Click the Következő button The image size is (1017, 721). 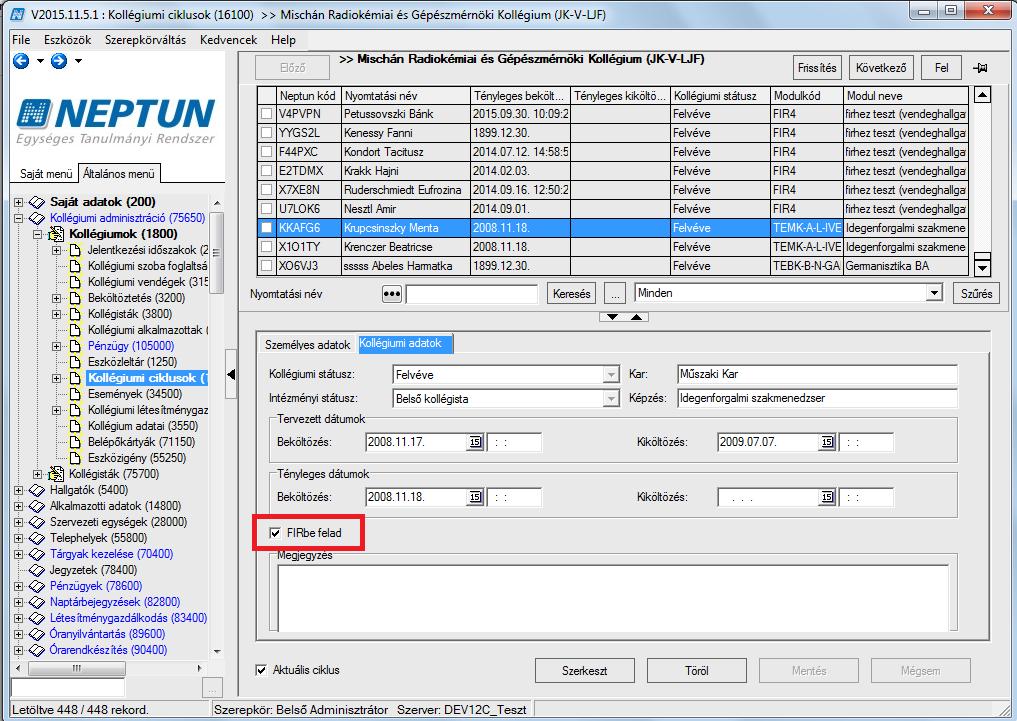(x=881, y=67)
